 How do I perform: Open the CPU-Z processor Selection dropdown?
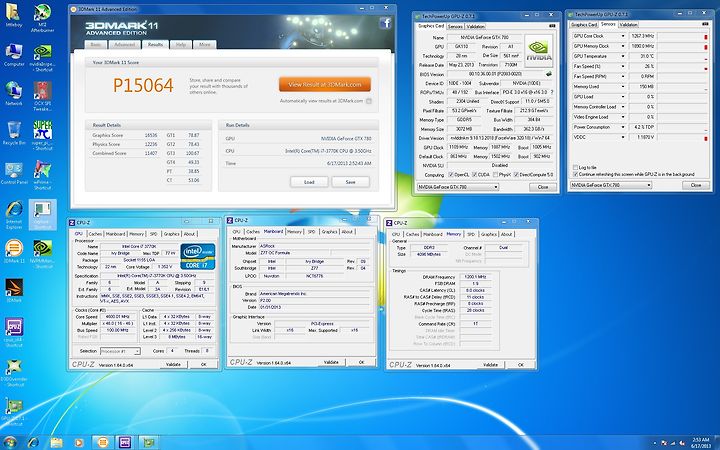click(120, 351)
